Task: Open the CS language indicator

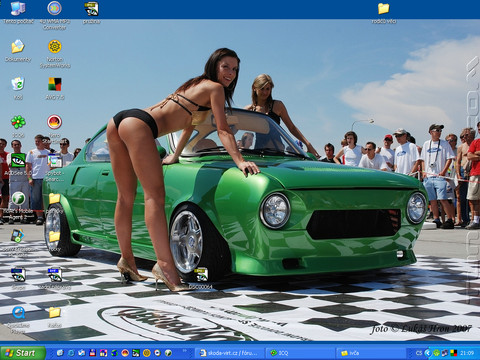Action: [x=419, y=353]
